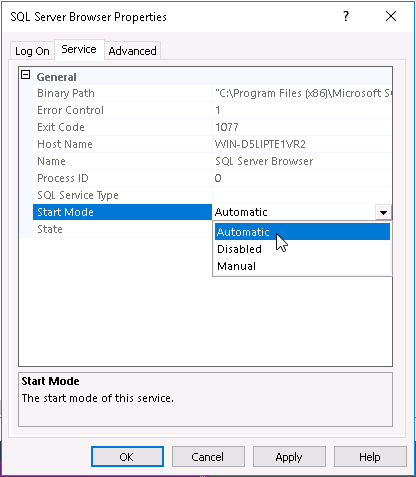This screenshot has width=416, height=477.
Task: Select the Host Name property label
Action: [x=65, y=144]
